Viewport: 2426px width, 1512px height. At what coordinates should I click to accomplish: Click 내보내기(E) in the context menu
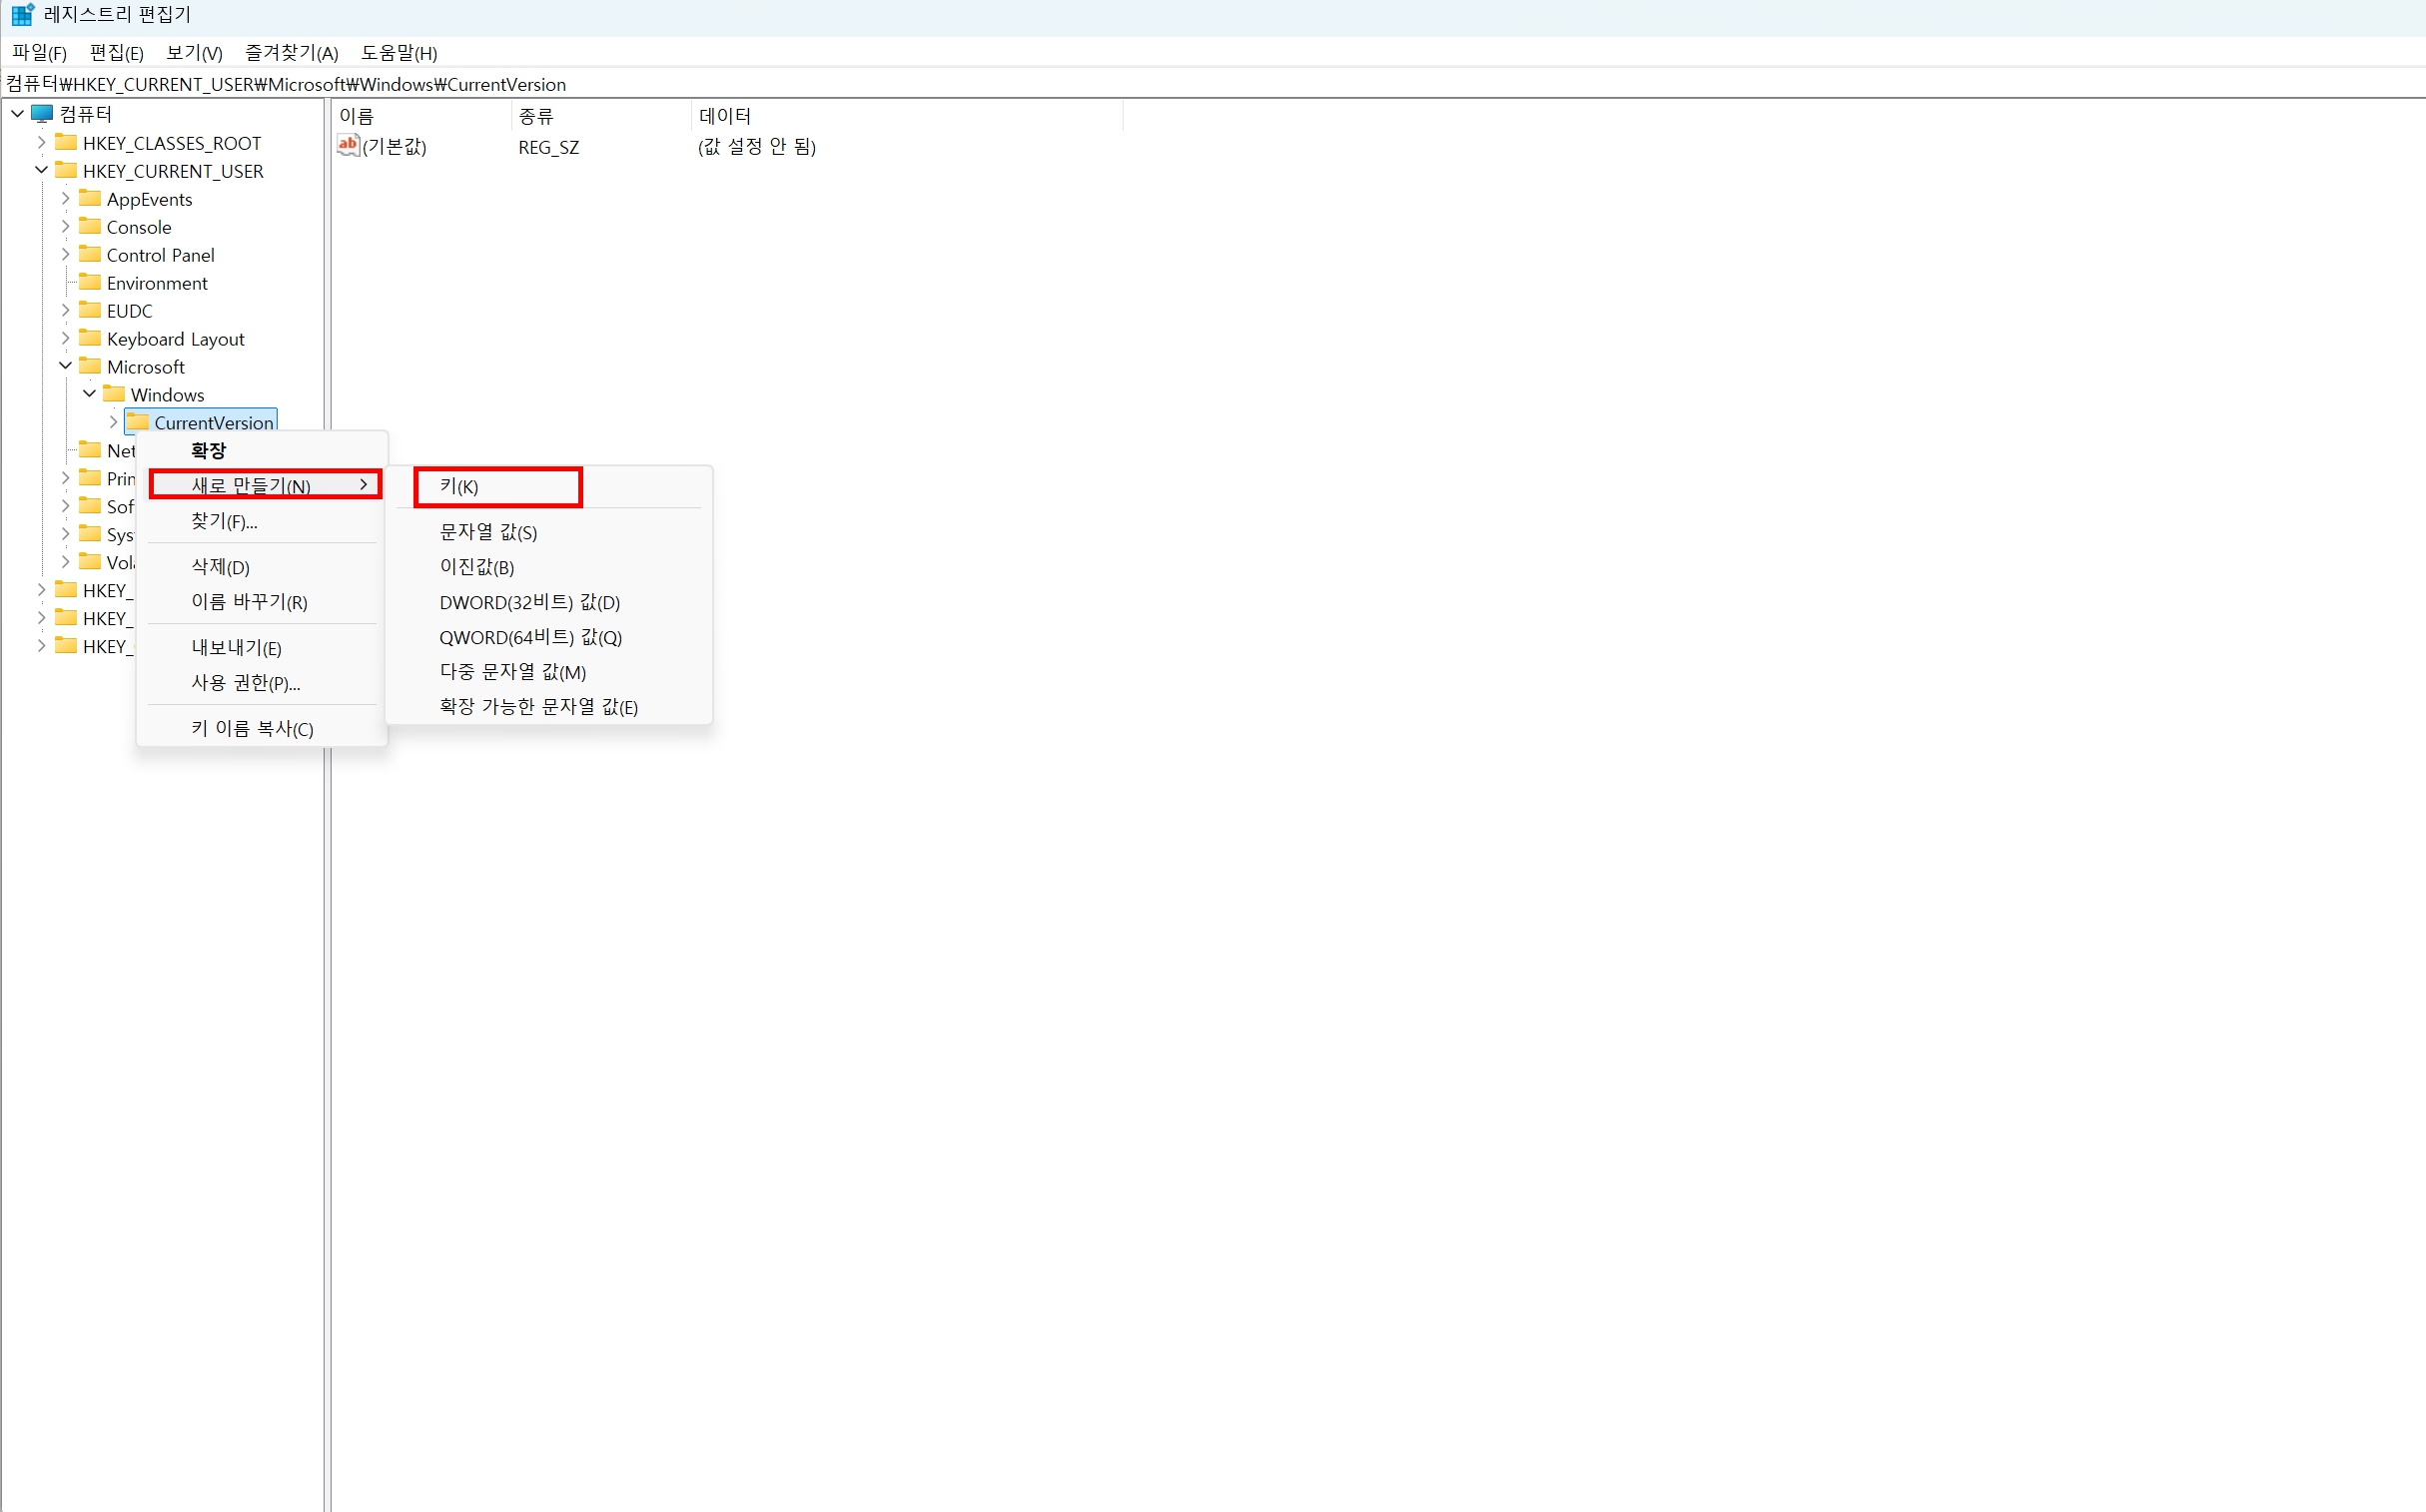(236, 648)
